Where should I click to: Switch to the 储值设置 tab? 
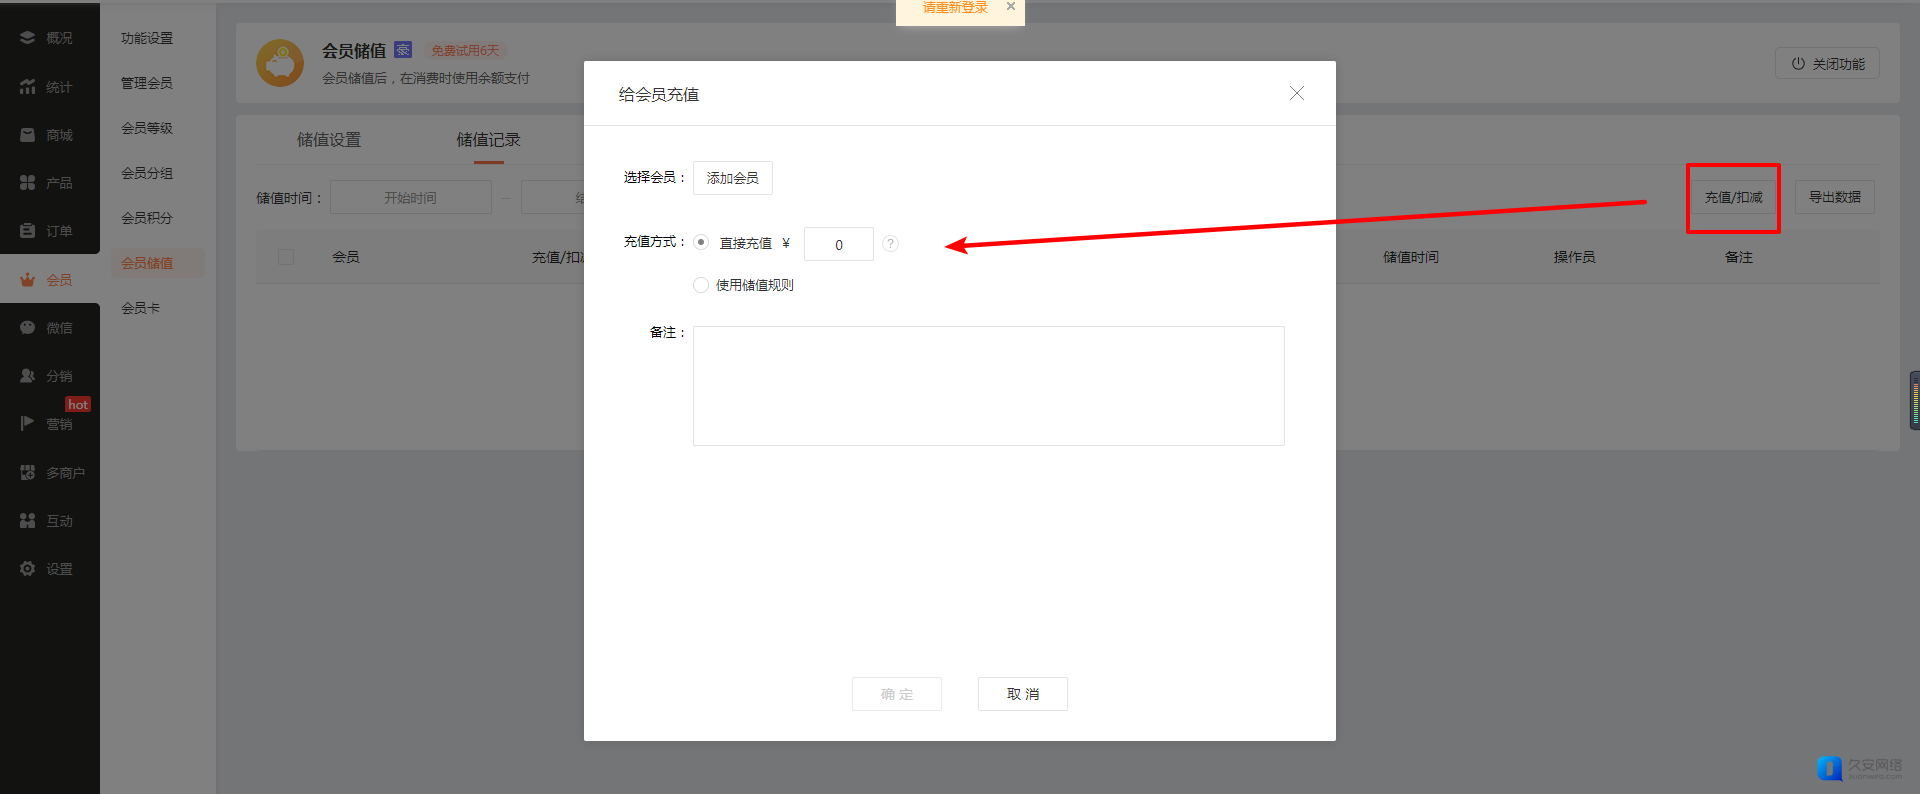point(329,140)
